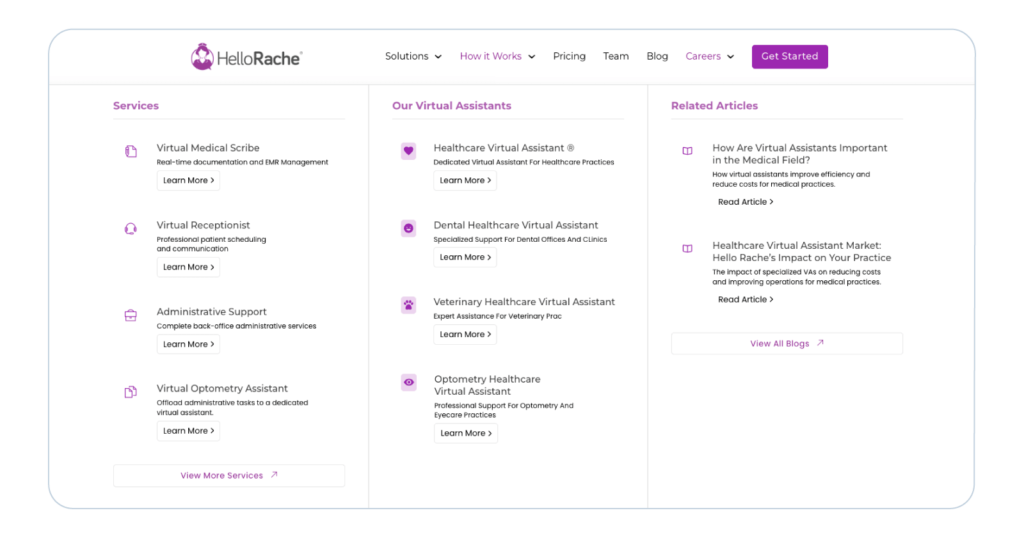Open the Team page
This screenshot has height=538, width=1024.
616,56
